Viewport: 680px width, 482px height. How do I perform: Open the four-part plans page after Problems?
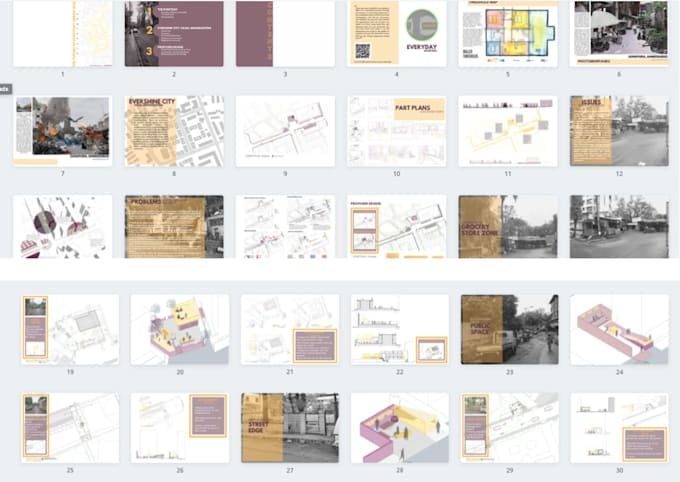click(x=285, y=226)
